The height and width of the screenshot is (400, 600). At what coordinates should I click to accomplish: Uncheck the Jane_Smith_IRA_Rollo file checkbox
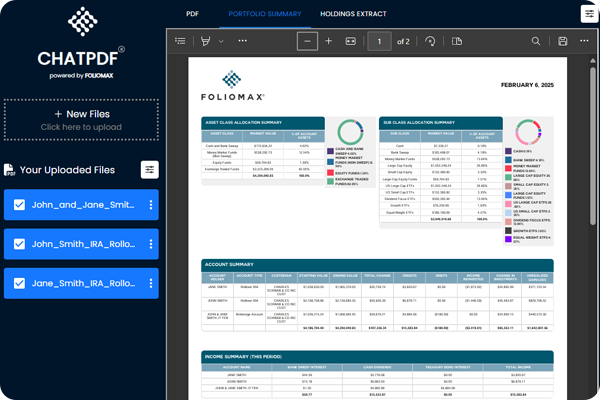(x=20, y=283)
